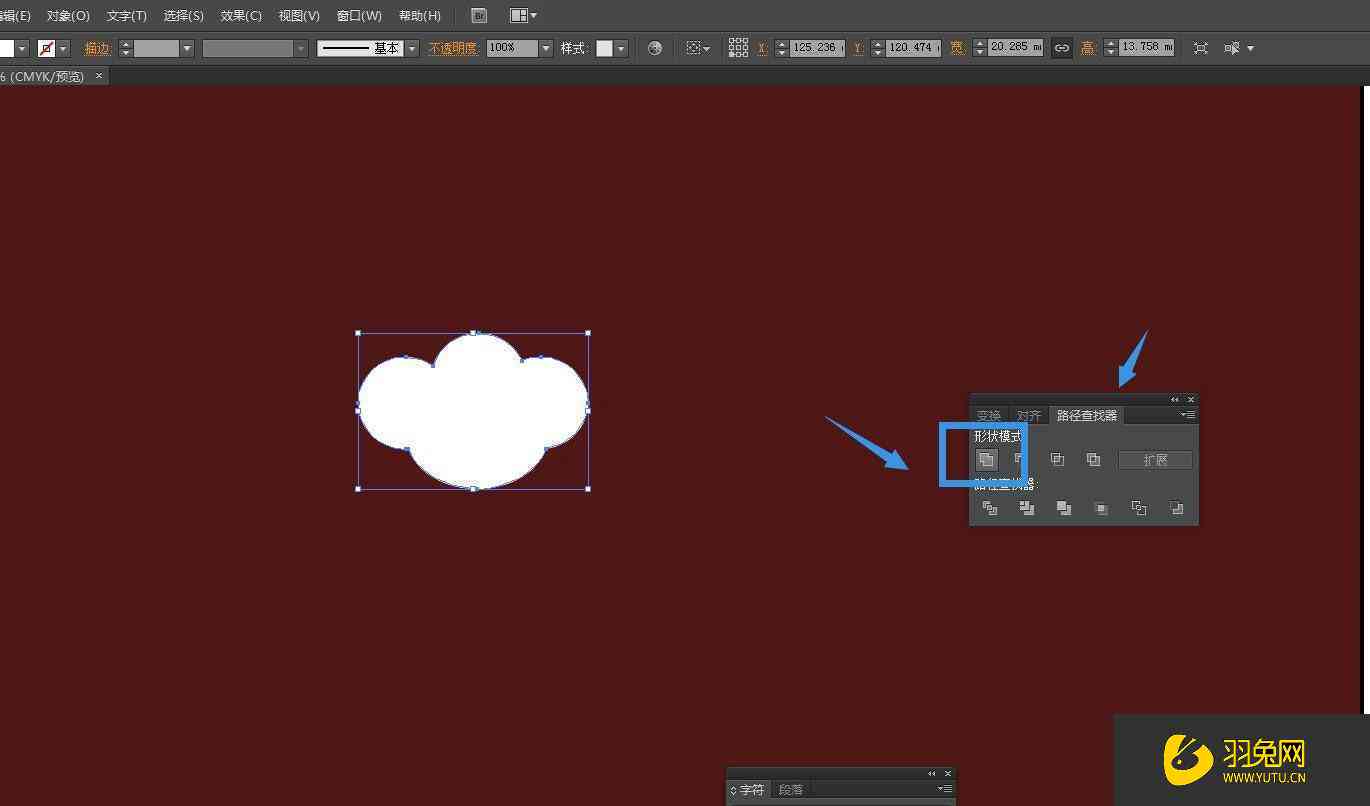Open the stroke color dropdown arrow
Viewport: 1370px width, 806px height.
(x=64, y=48)
